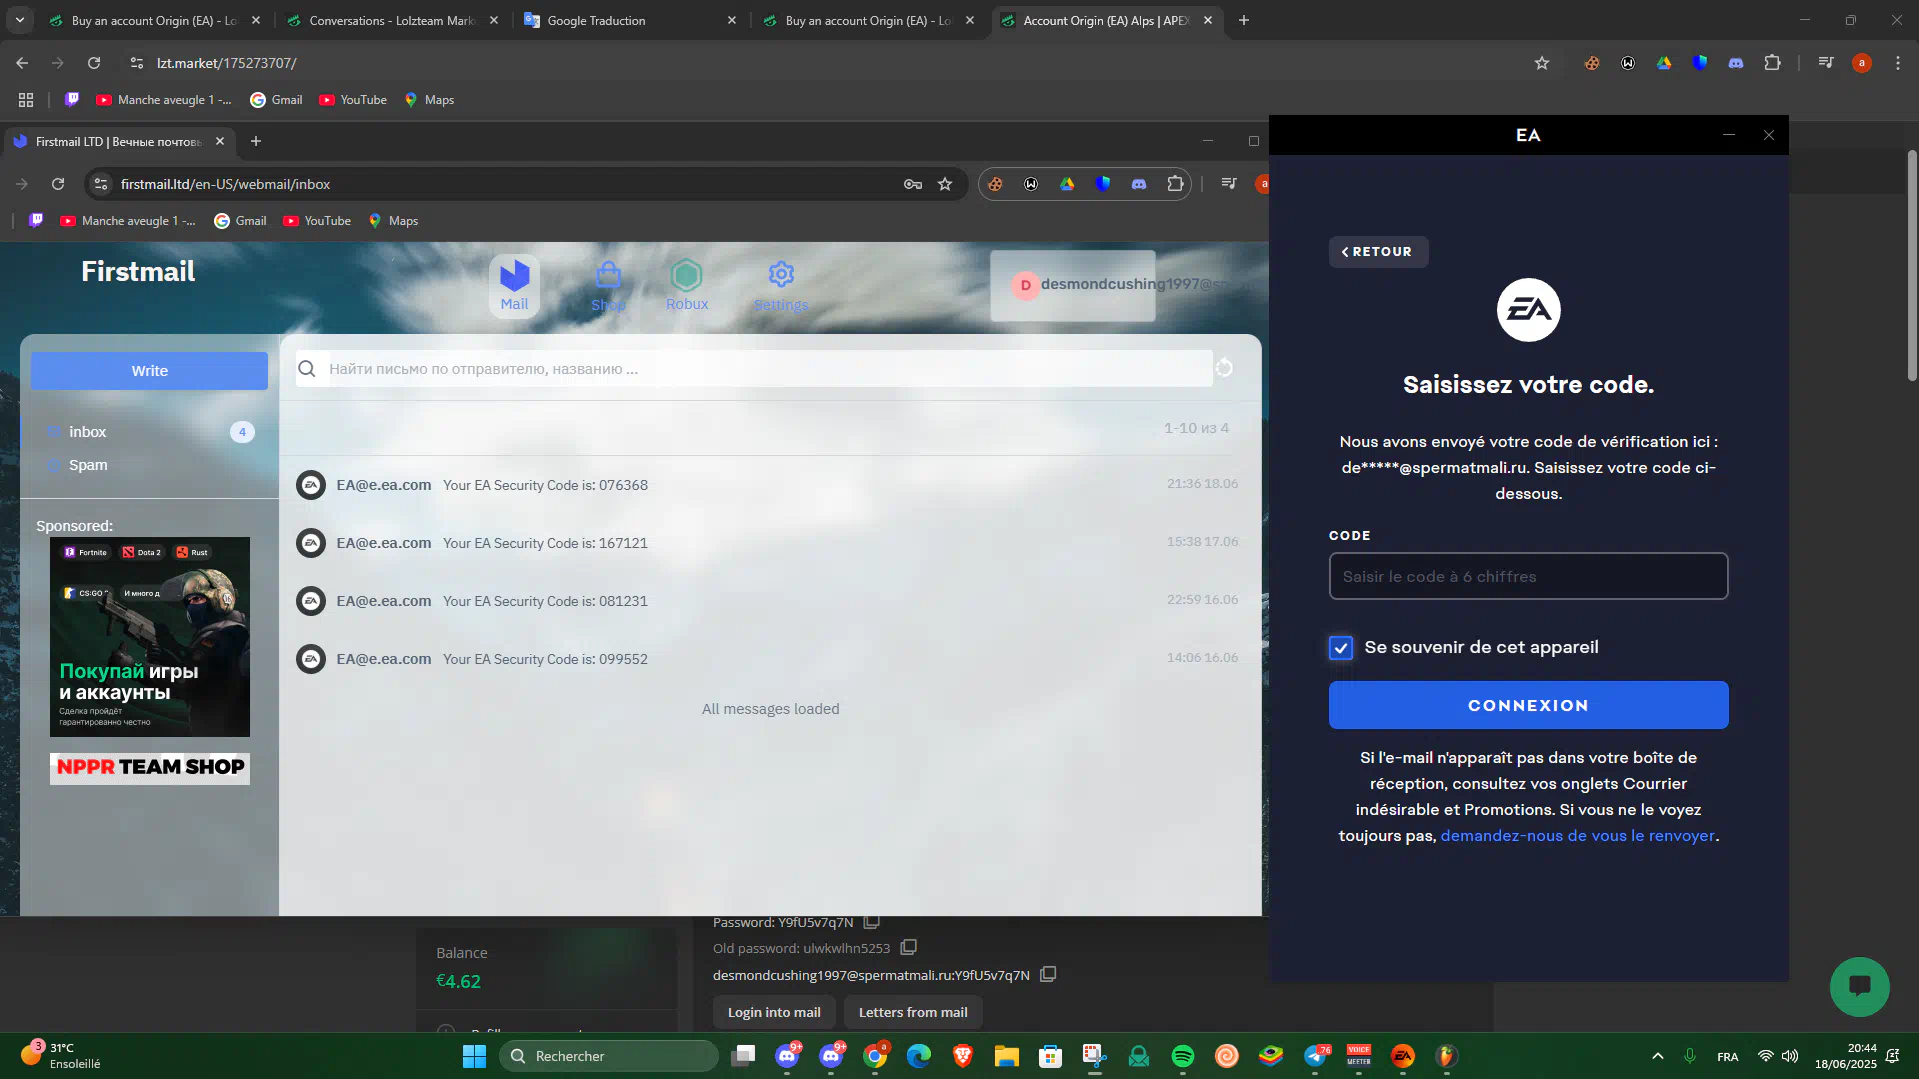Open Firstmail Settings gear
This screenshot has width=1919, height=1079.
point(781,285)
